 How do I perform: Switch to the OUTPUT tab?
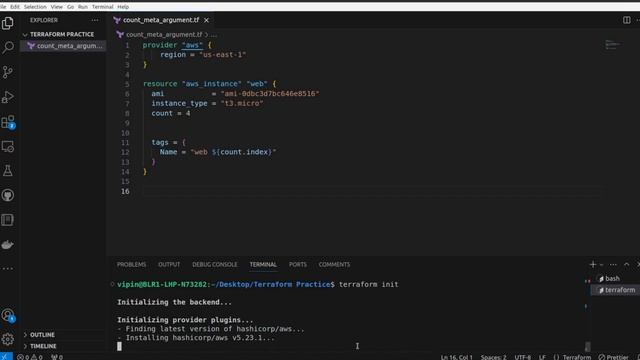169,264
